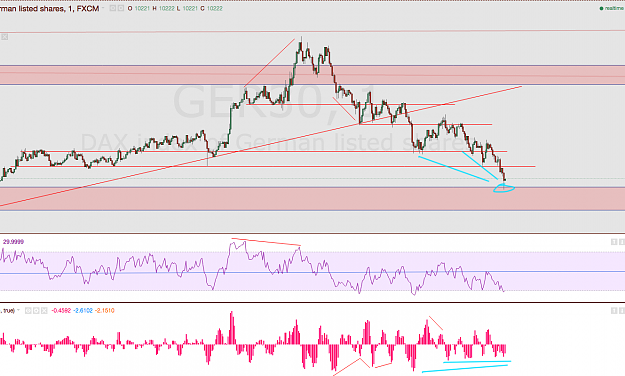Open dropdown arrow beside the 'true)' indicator legend
The height and width of the screenshot is (376, 625).
pyautogui.click(x=19, y=310)
